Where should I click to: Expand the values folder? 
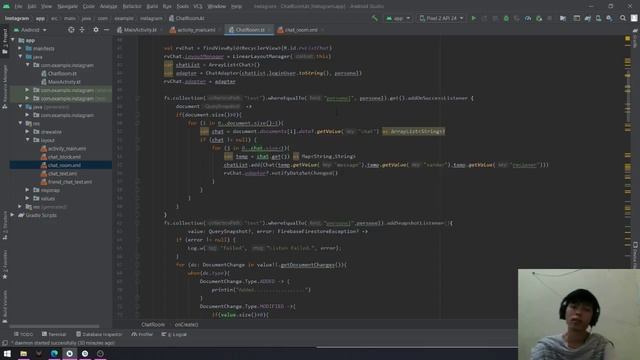(x=28, y=198)
